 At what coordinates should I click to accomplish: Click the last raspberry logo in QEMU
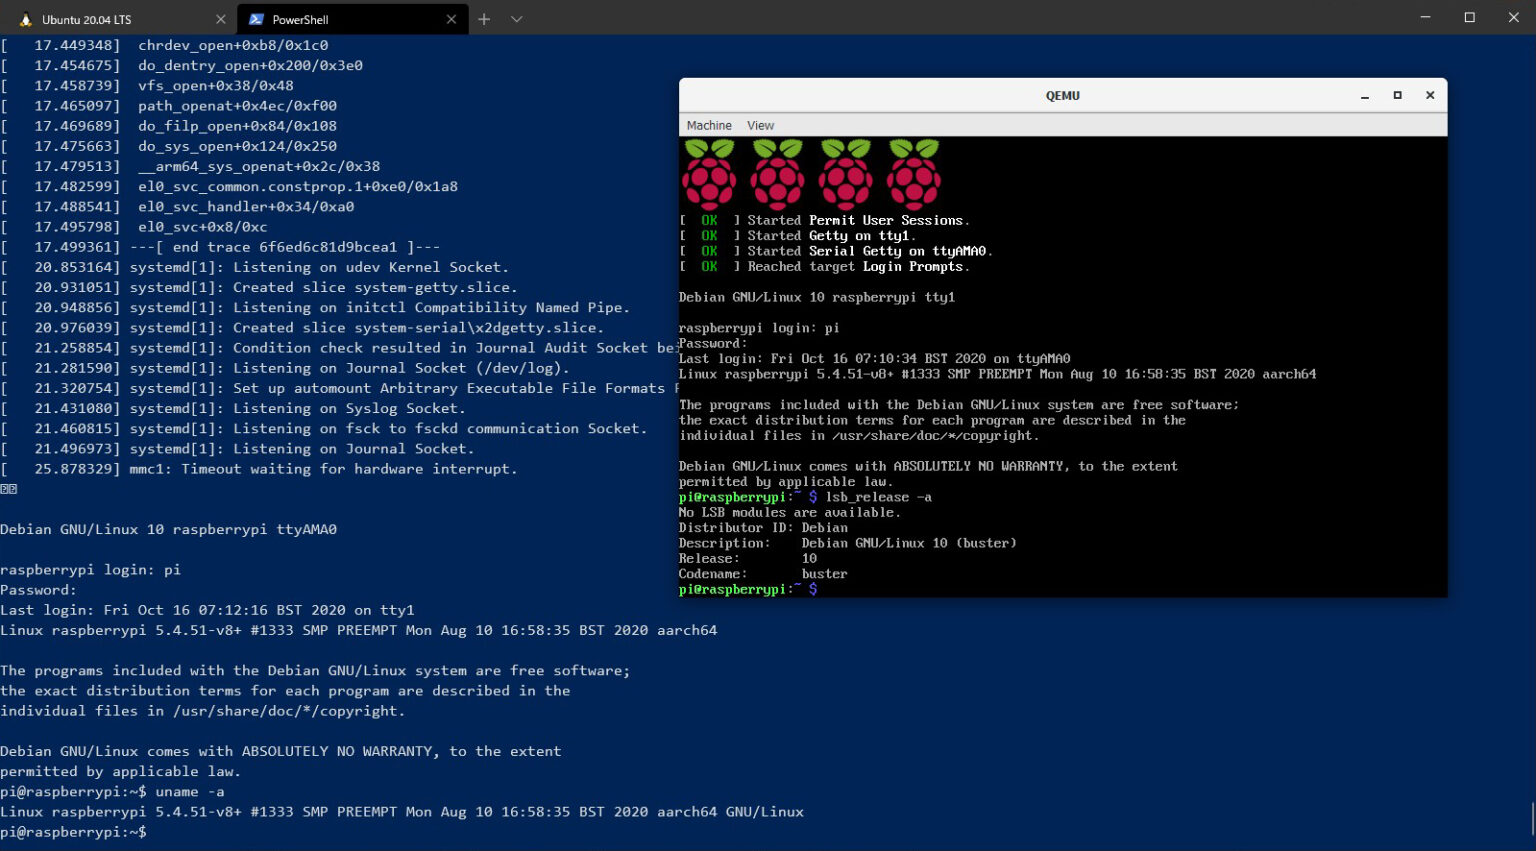[914, 174]
